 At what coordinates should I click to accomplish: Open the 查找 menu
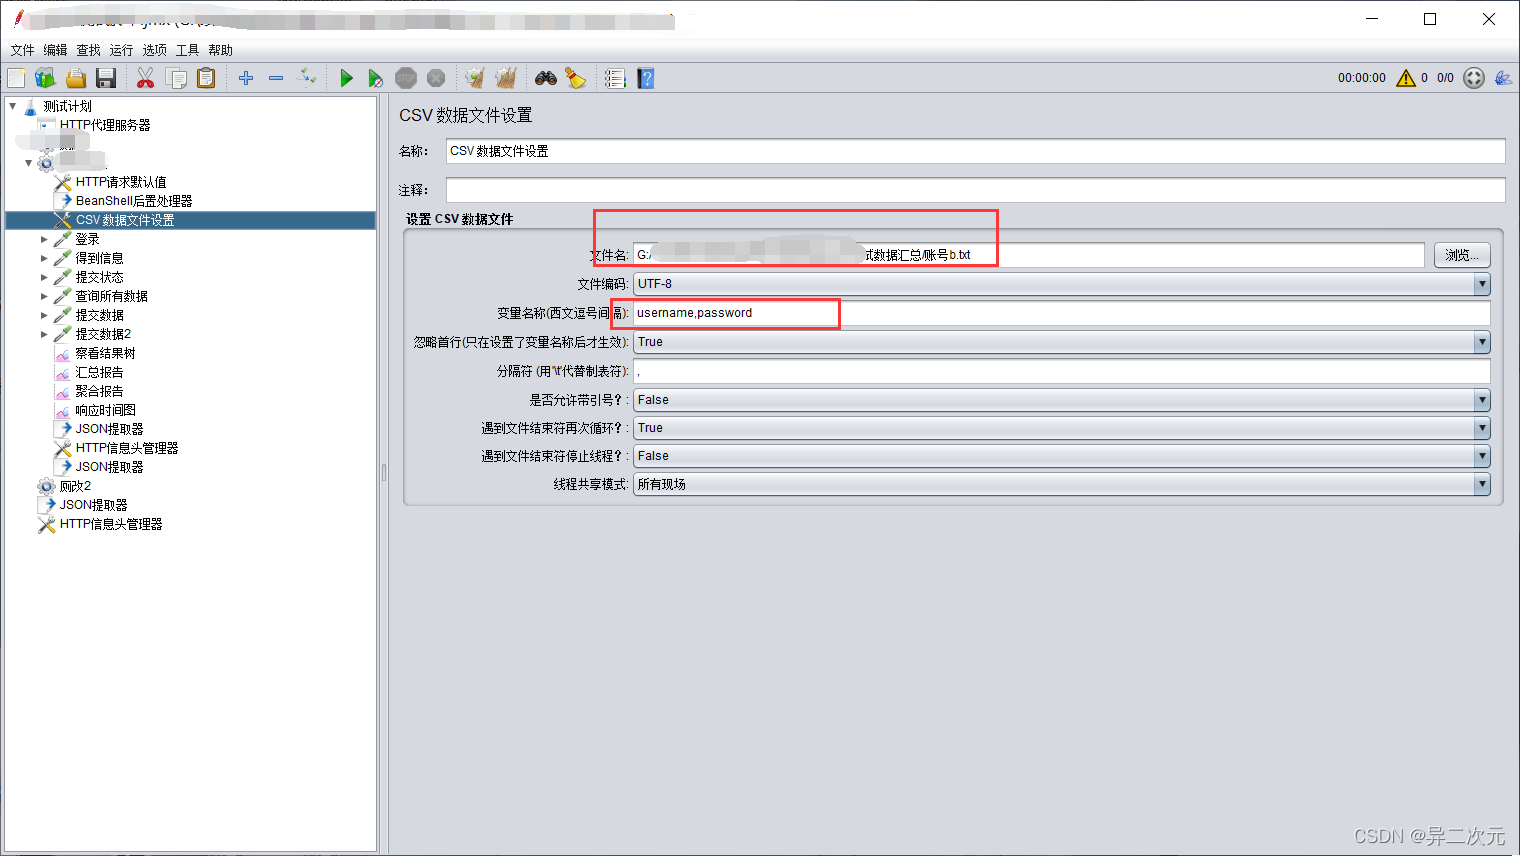pos(88,50)
